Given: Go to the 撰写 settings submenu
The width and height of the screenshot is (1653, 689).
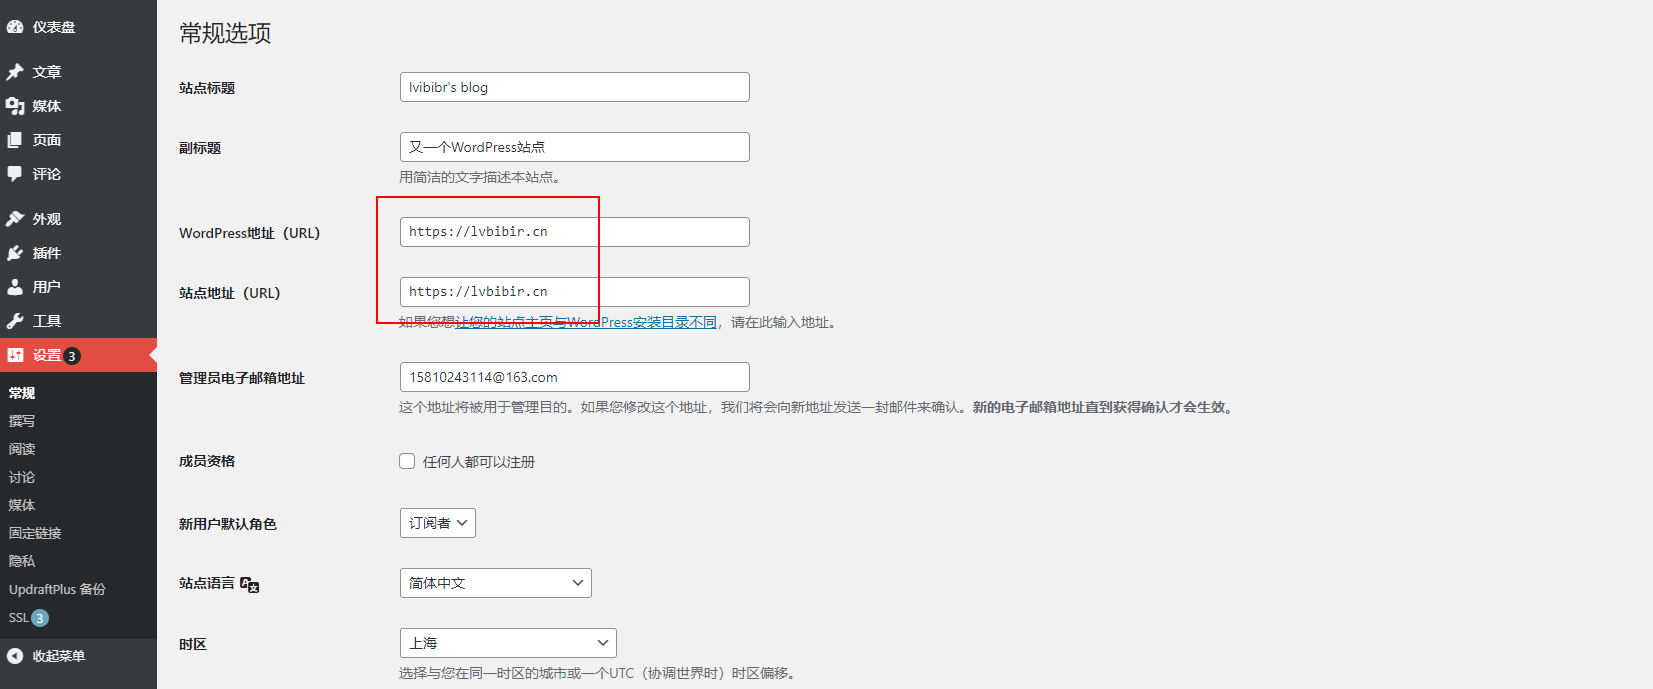Looking at the screenshot, I should (22, 421).
